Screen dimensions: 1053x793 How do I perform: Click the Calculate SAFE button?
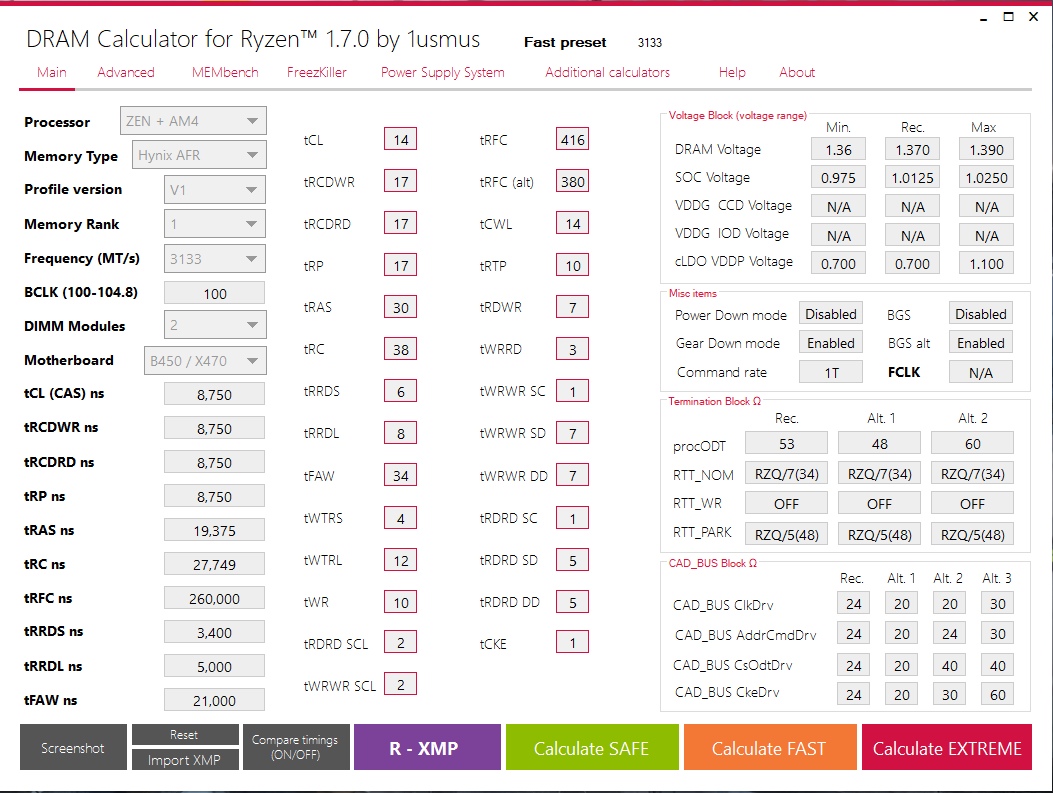point(592,747)
